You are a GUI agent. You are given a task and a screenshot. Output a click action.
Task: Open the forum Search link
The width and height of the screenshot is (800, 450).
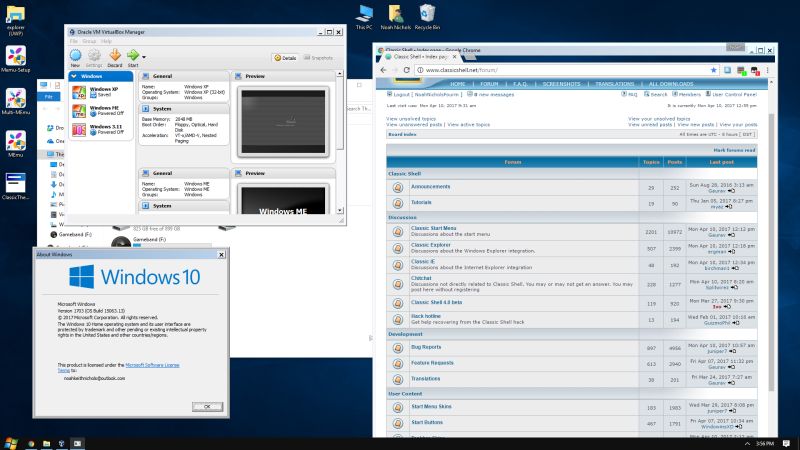coord(658,94)
